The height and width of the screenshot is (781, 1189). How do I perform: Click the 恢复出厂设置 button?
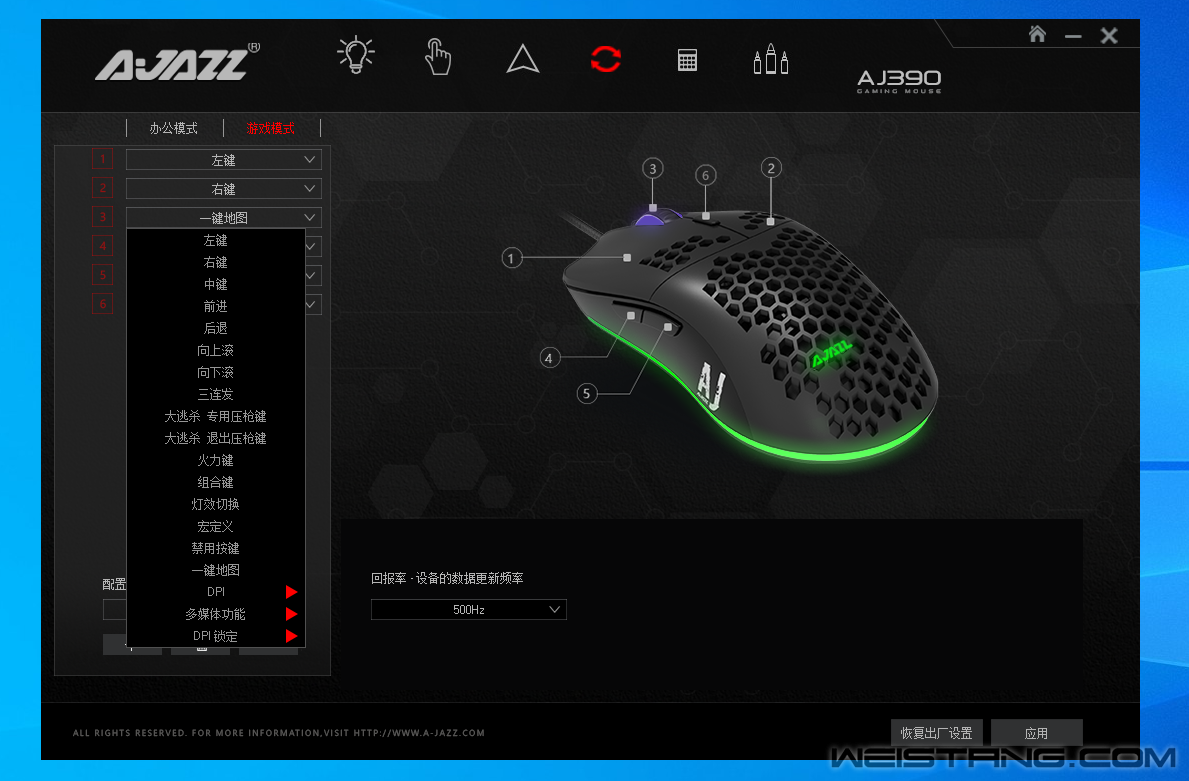[936, 733]
